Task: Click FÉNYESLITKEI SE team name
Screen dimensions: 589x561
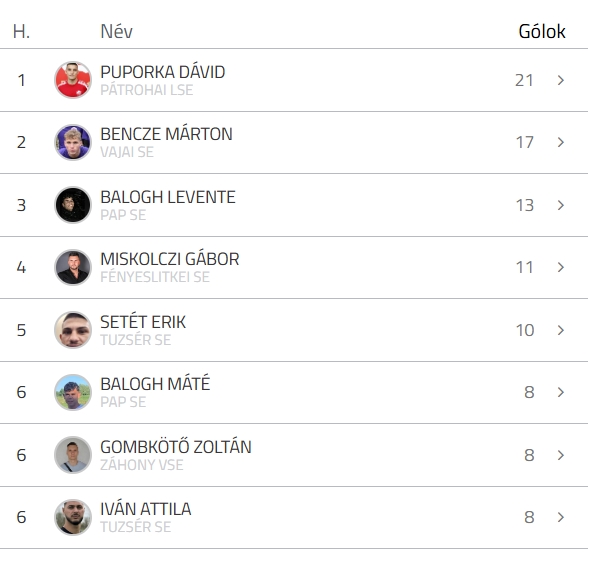Action: pyautogui.click(x=155, y=277)
